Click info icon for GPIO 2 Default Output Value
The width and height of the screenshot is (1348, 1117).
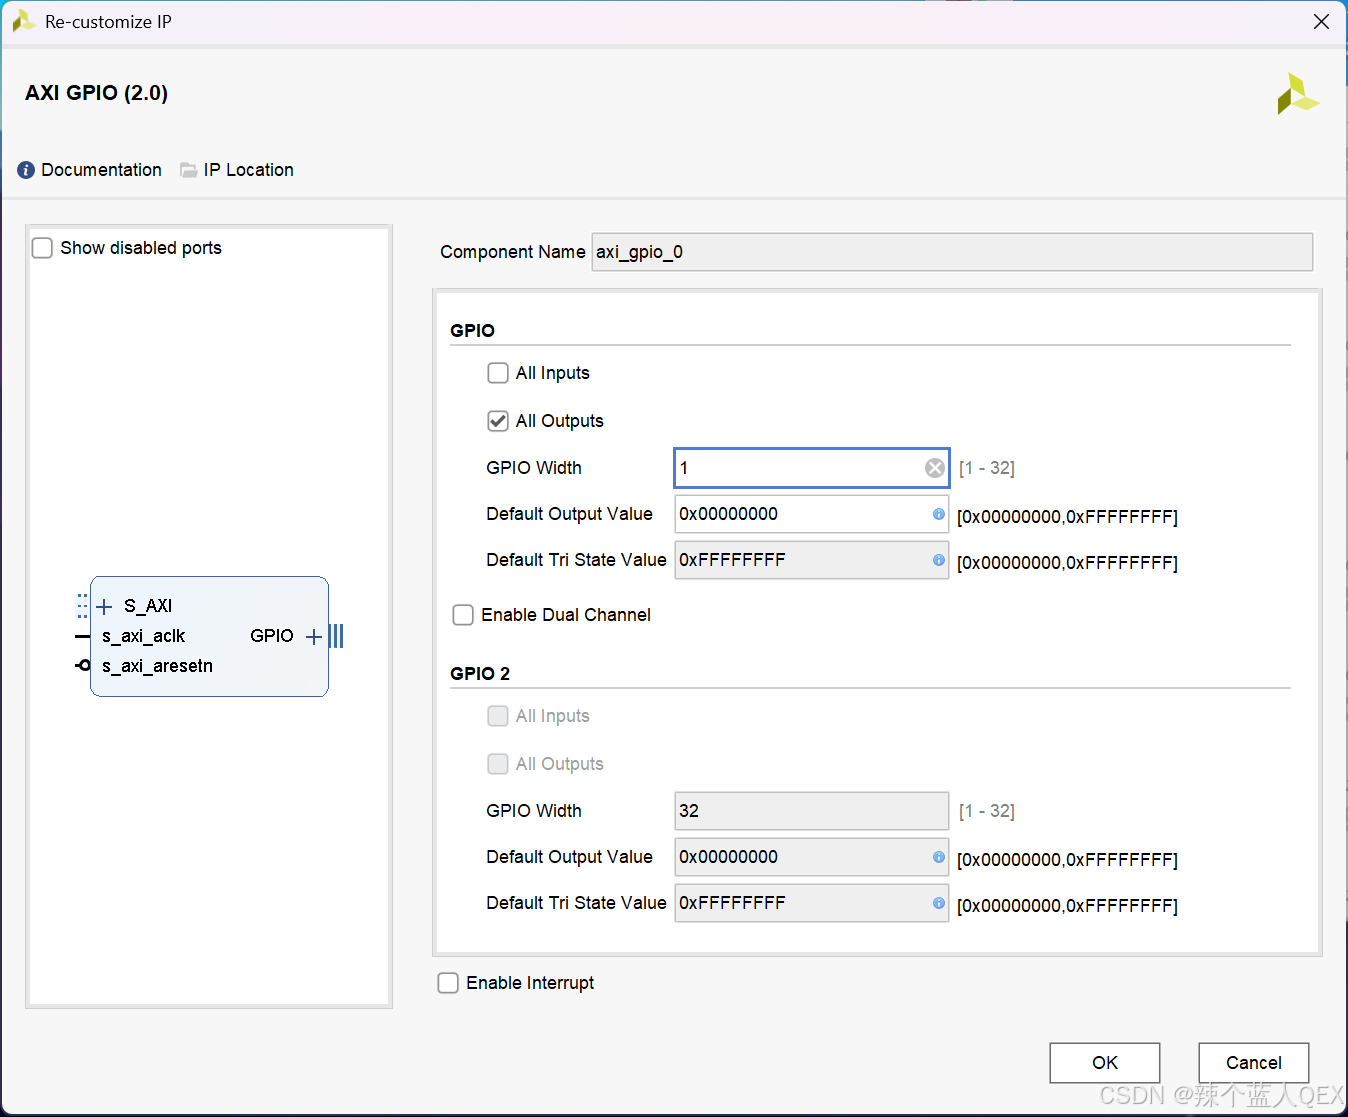[x=937, y=857]
